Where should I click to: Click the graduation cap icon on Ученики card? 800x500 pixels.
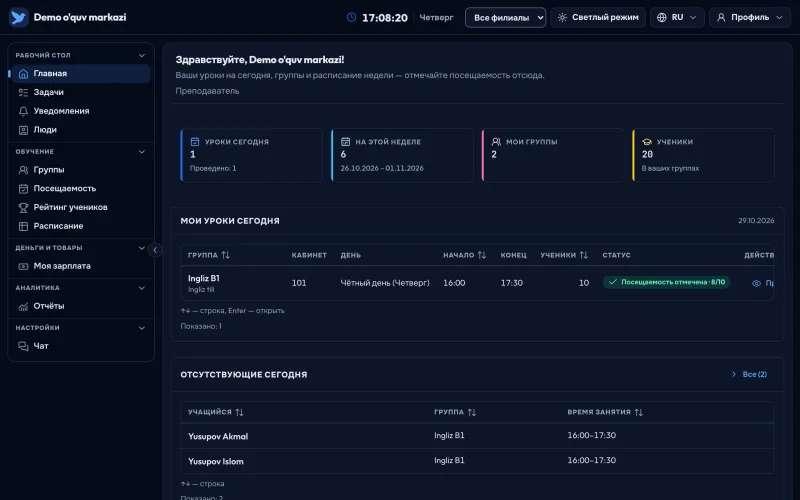pos(646,142)
